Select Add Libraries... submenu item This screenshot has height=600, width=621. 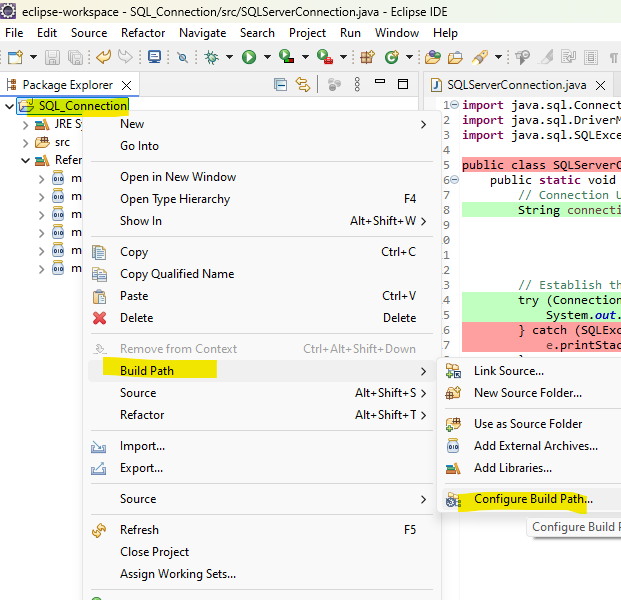click(533, 468)
